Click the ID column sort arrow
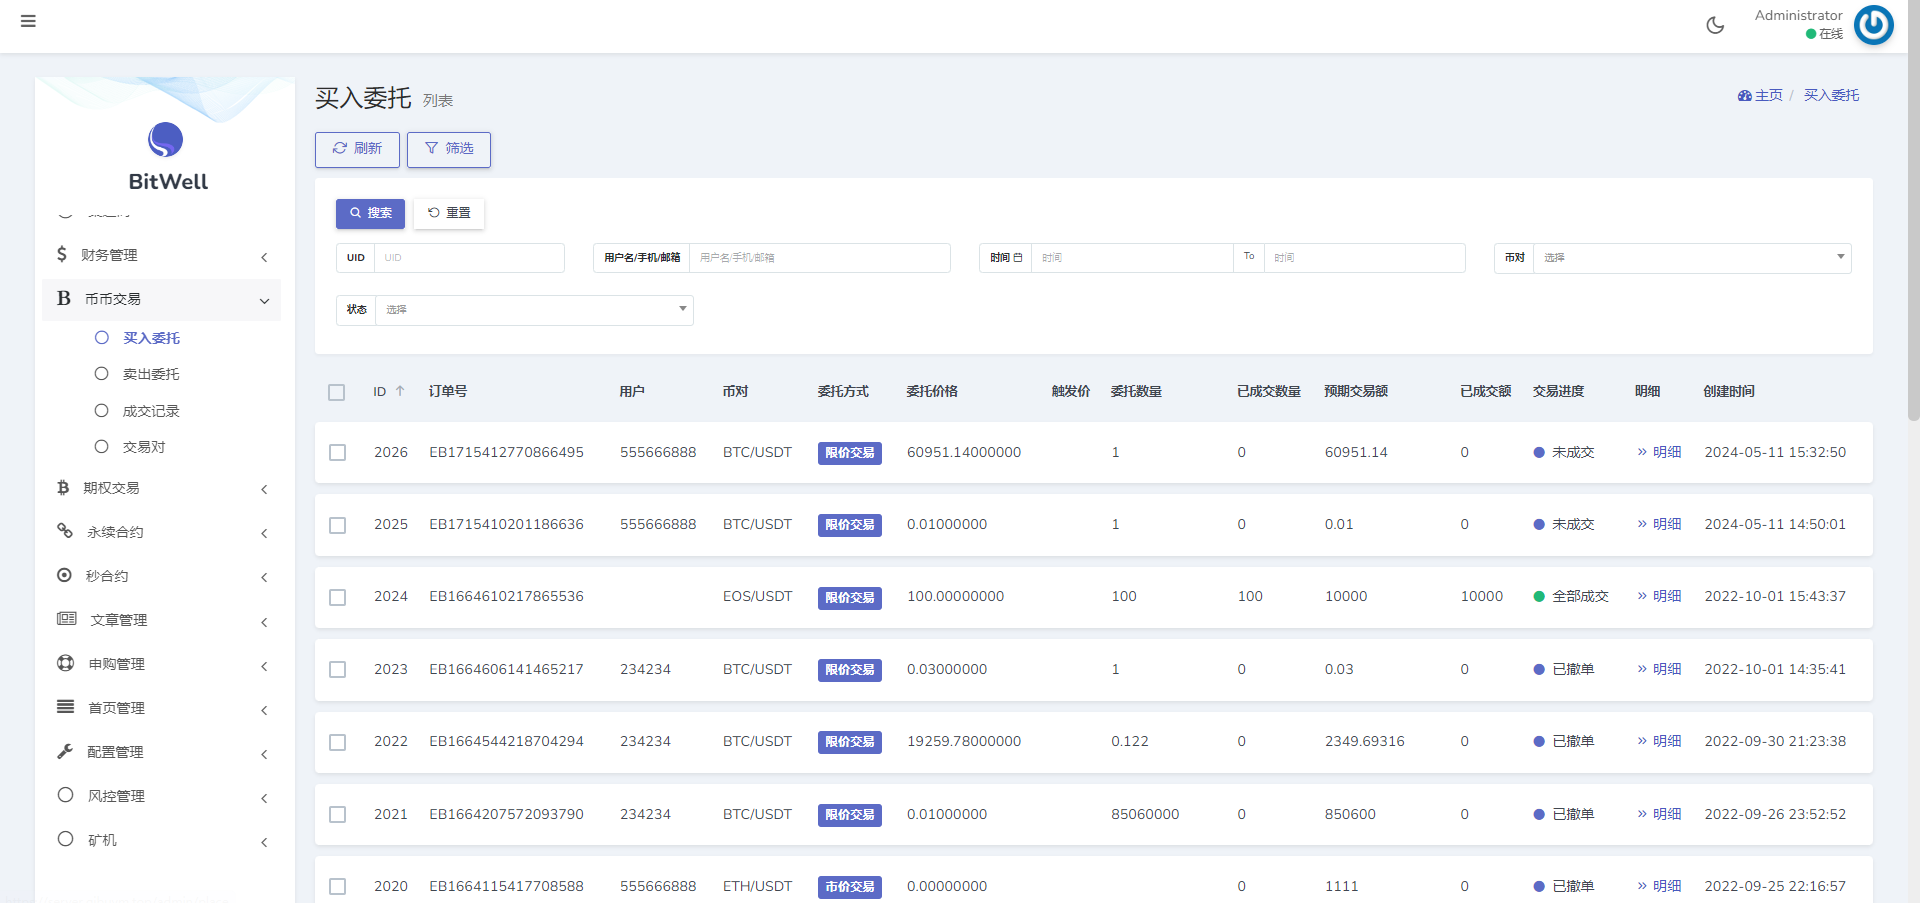Viewport: 1920px width, 903px height. tap(400, 391)
